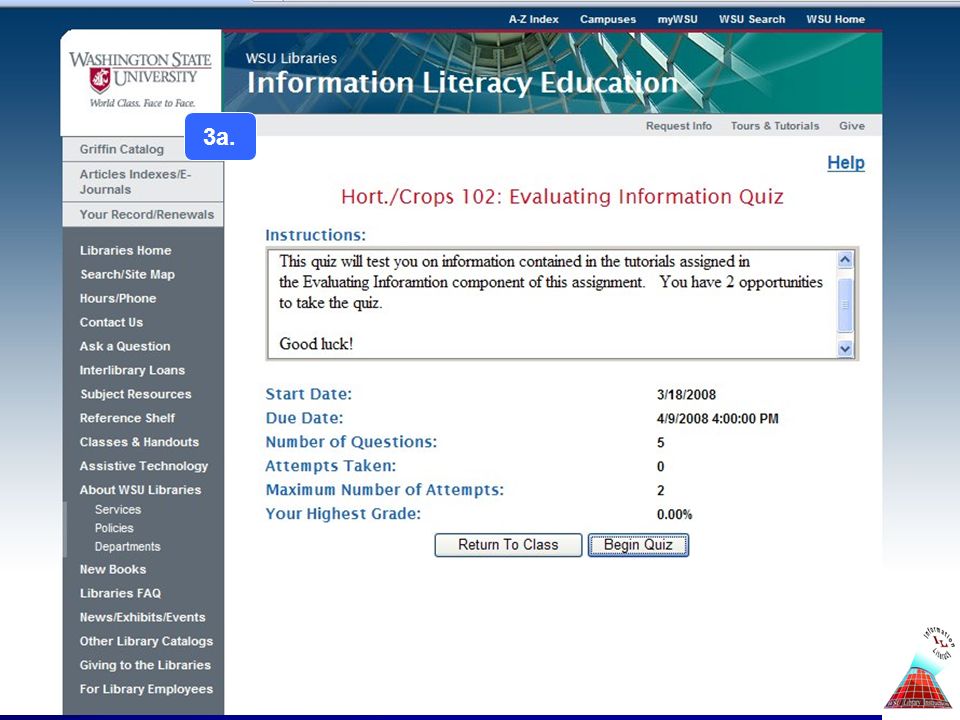Viewport: 960px width, 720px height.
Task: Open the Services sub-link
Action: tap(118, 509)
